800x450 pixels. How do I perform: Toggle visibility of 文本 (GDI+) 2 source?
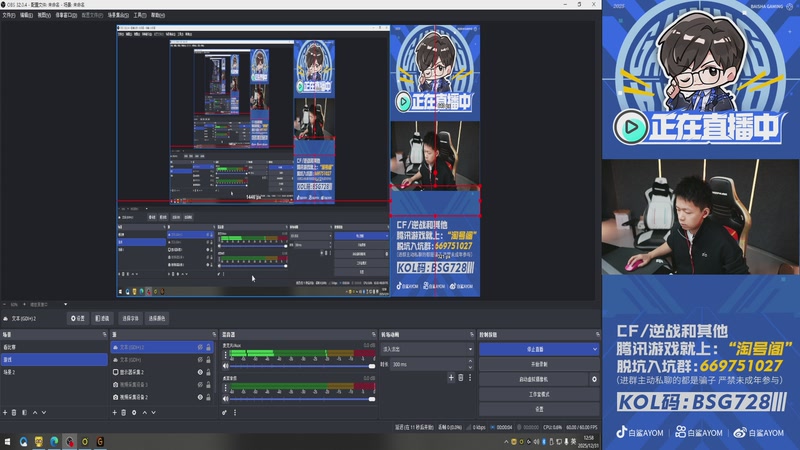(x=200, y=347)
